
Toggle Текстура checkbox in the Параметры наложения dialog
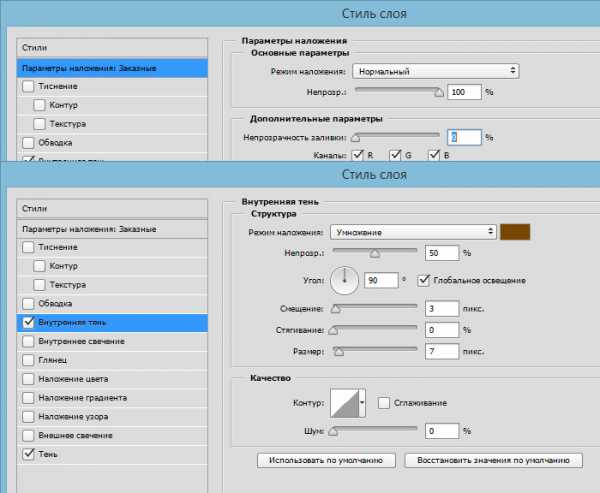tap(39, 124)
